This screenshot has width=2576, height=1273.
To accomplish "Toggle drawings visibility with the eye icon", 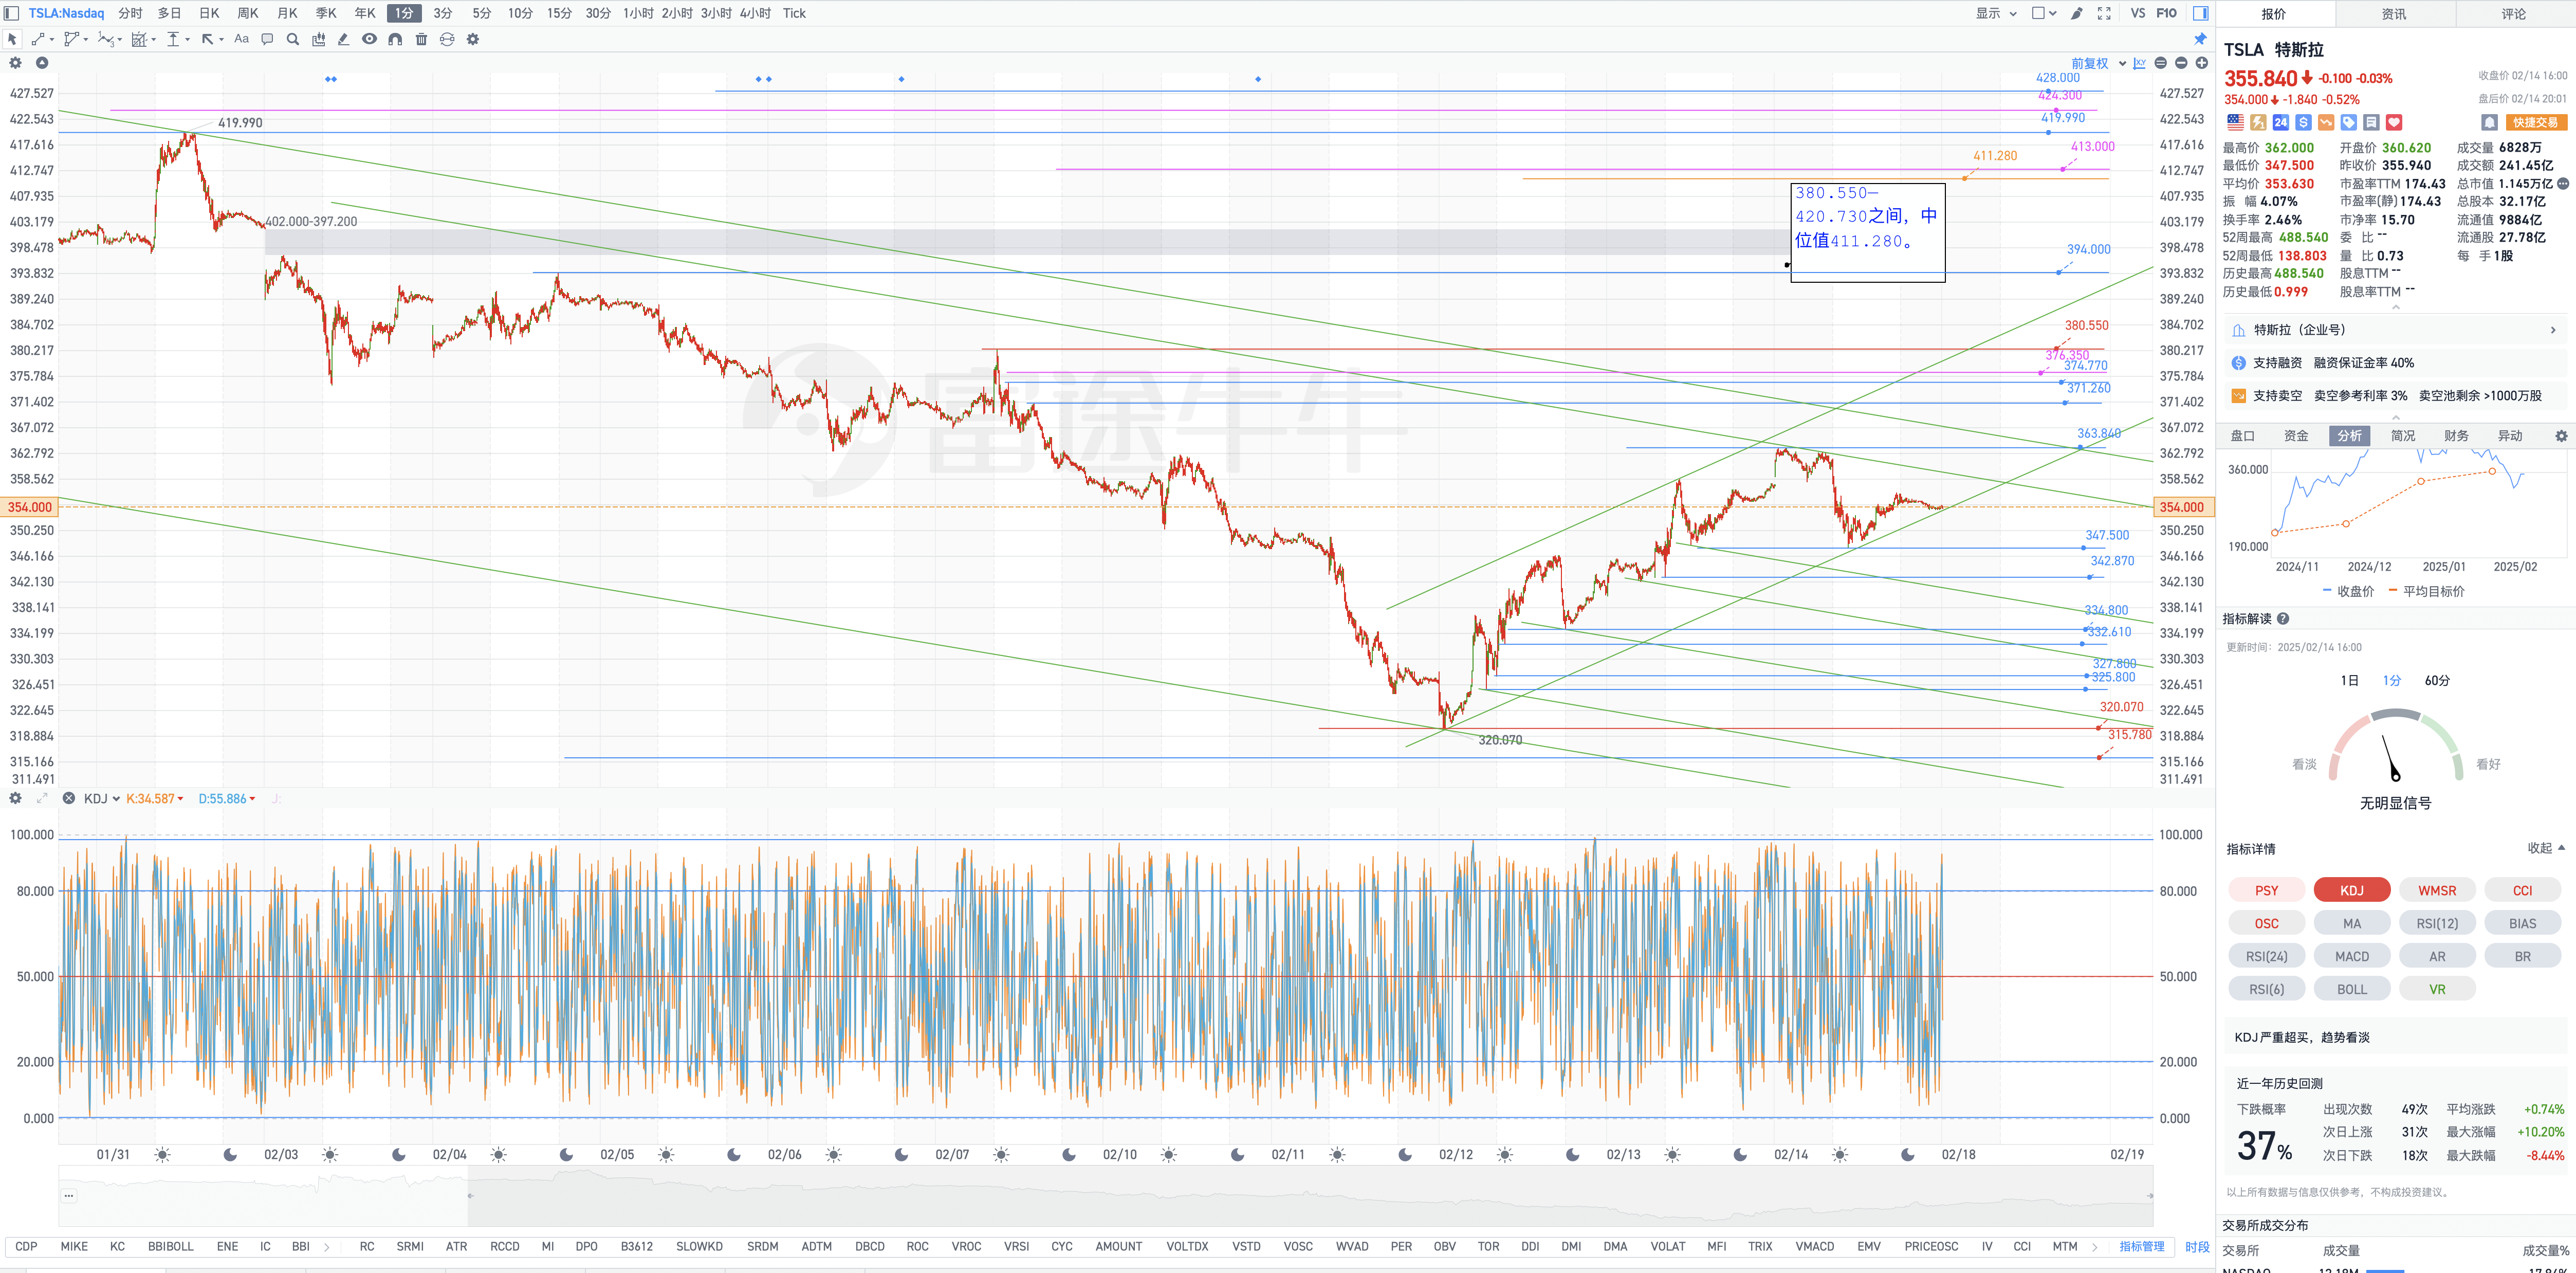I will [x=369, y=39].
